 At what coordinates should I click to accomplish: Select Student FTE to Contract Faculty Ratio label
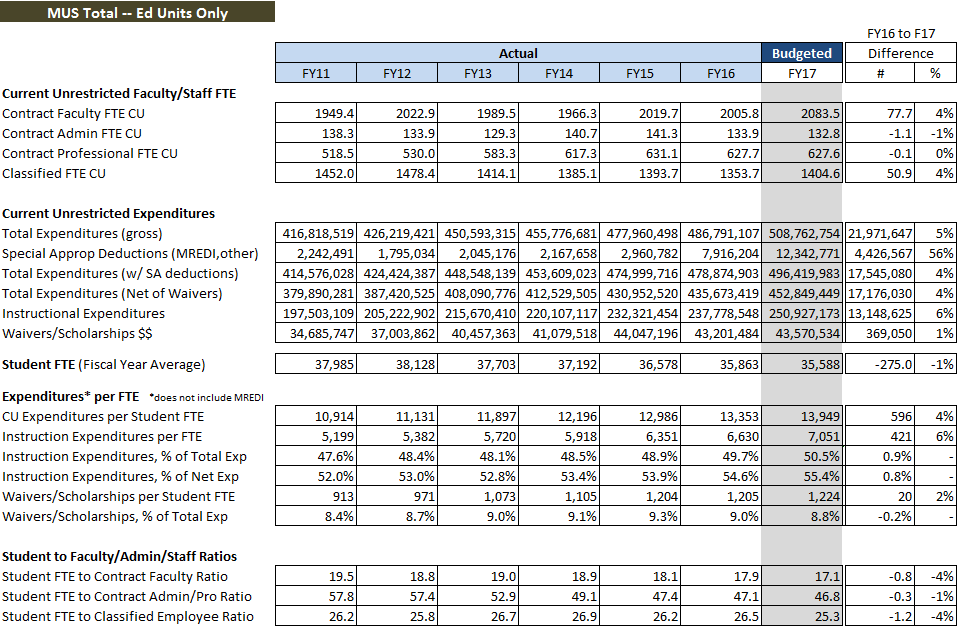coord(115,577)
